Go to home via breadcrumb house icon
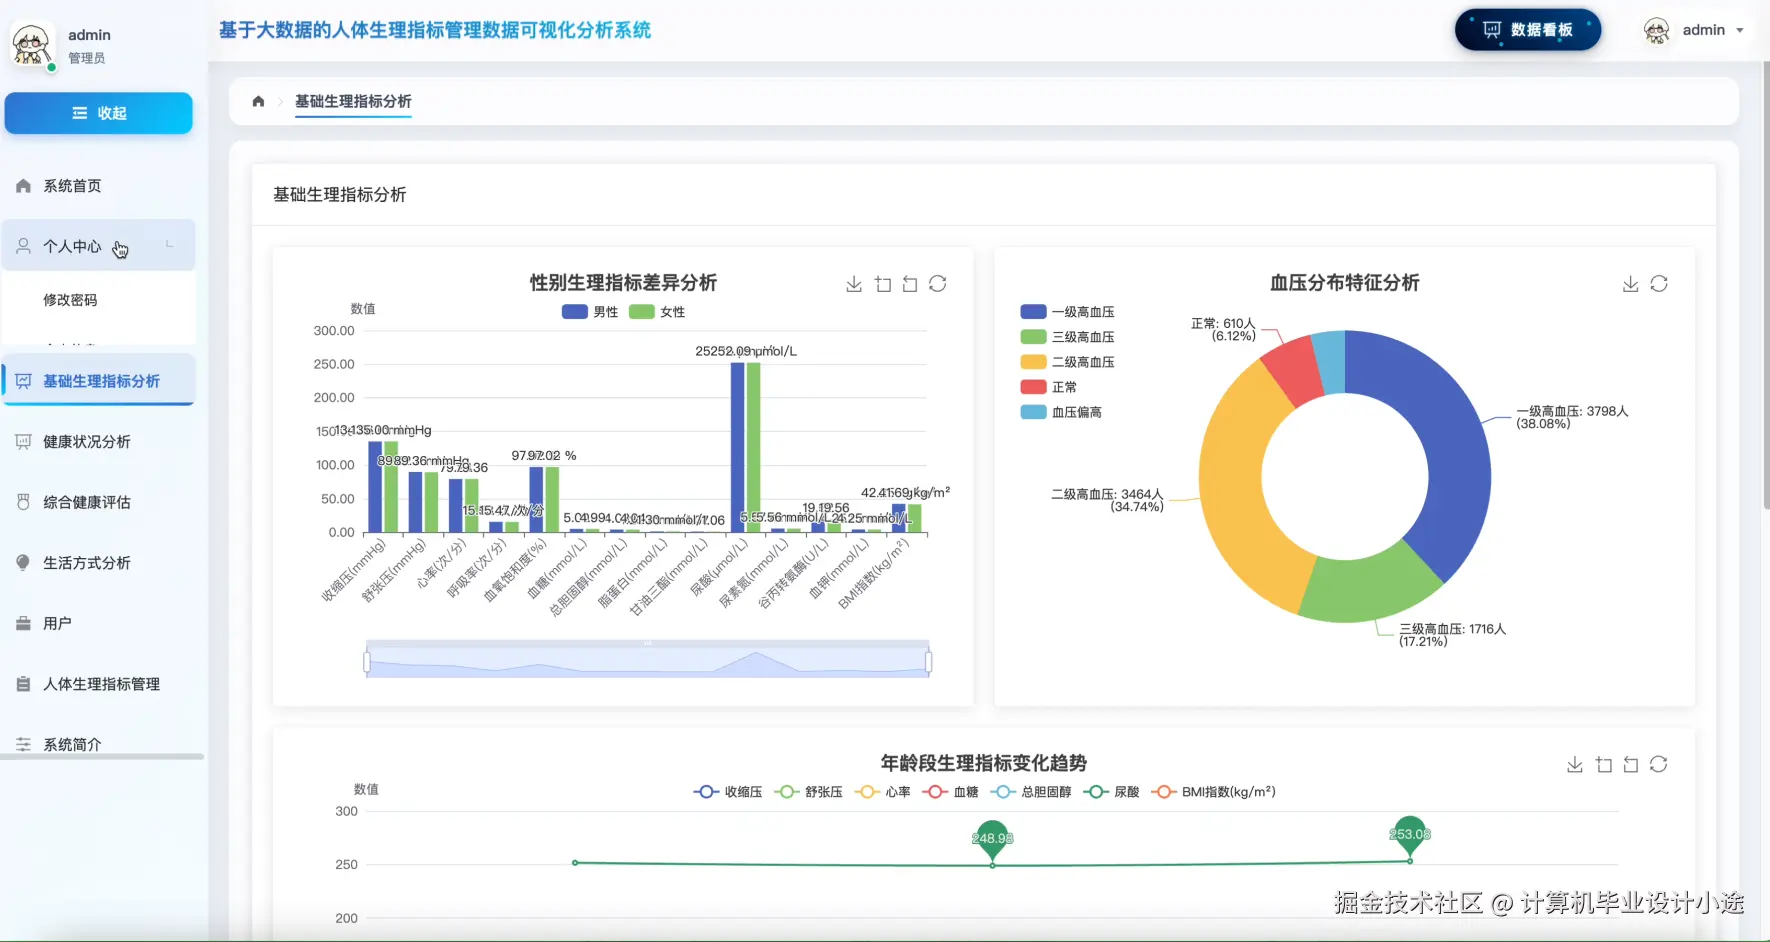The height and width of the screenshot is (942, 1770). pyautogui.click(x=259, y=101)
